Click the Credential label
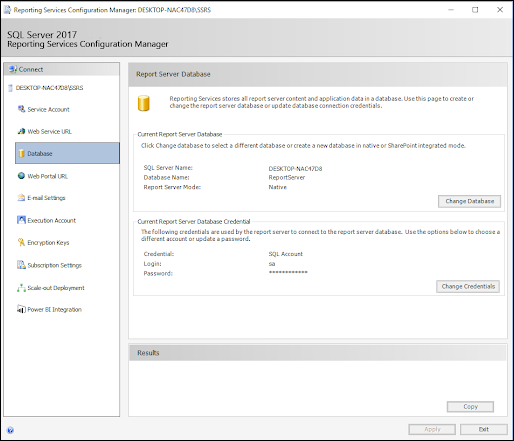 pyautogui.click(x=159, y=254)
